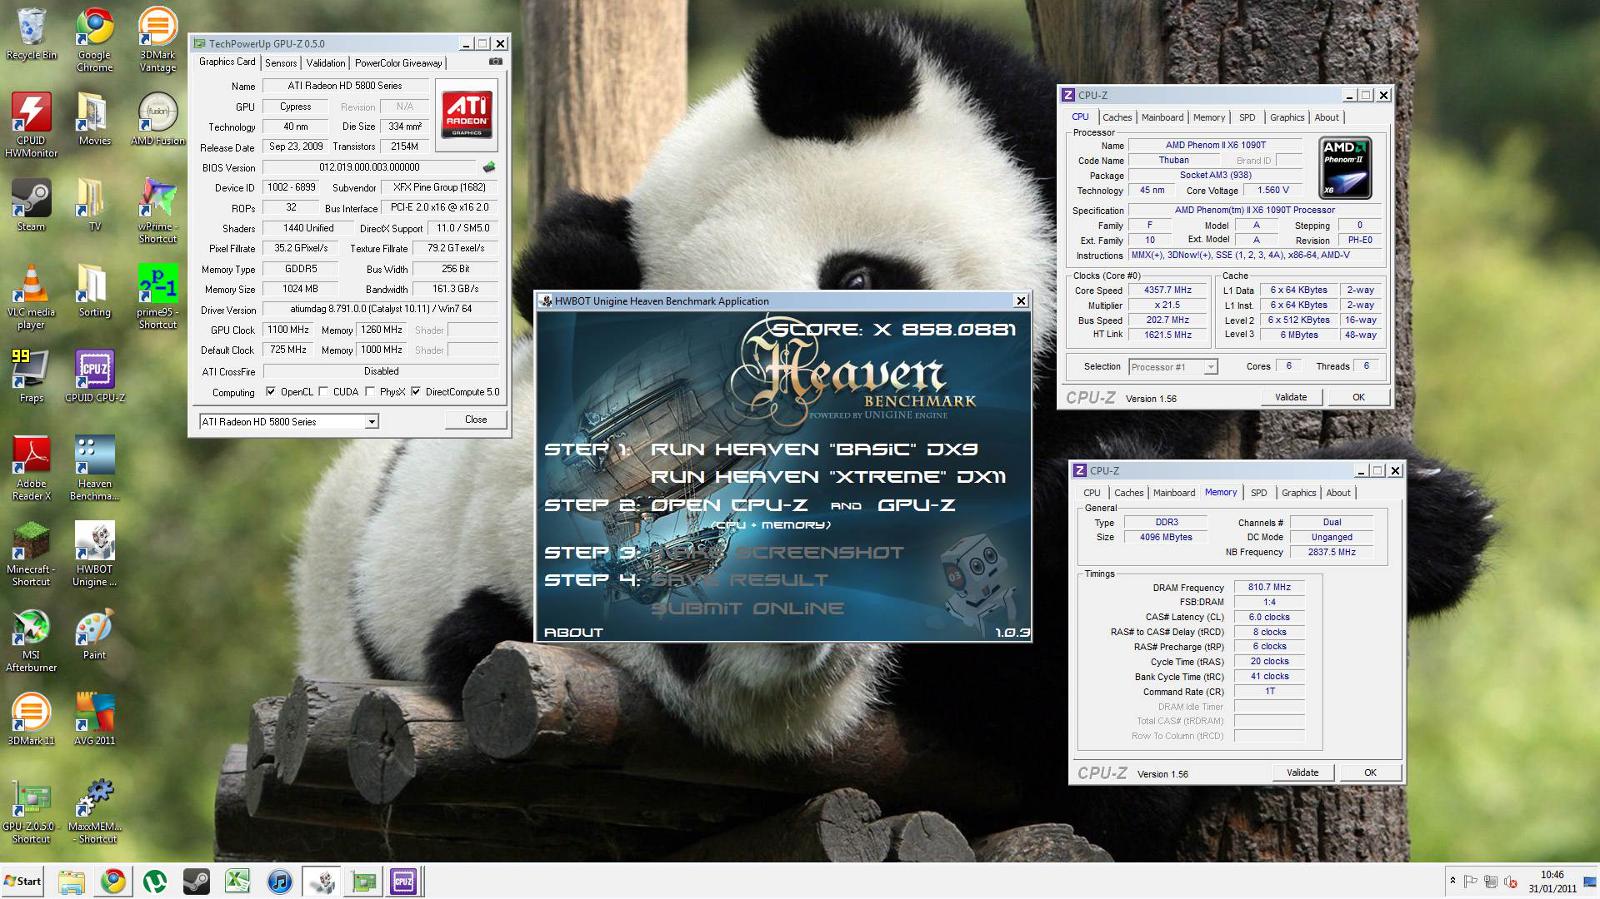Viewport: 1600px width, 899px height.
Task: Toggle CUDA checkbox in GPU-Z
Action: coord(323,392)
